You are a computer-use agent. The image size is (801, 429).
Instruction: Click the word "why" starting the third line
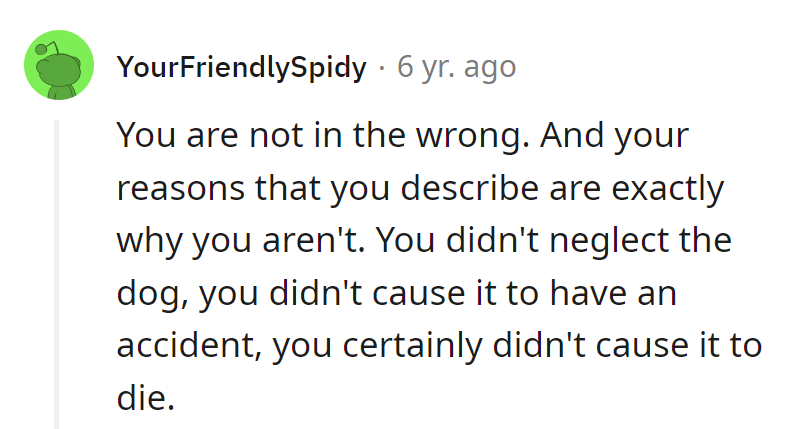pos(147,241)
